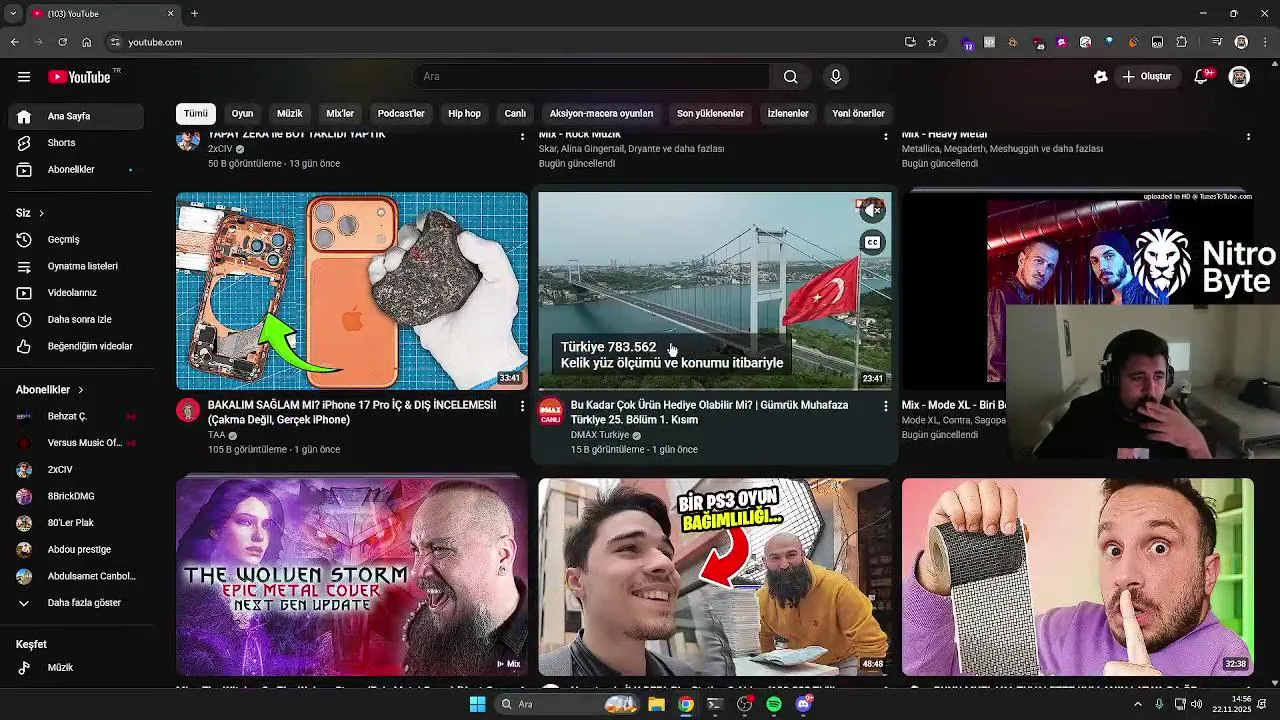Open Geçmiş history page

[x=76, y=240]
